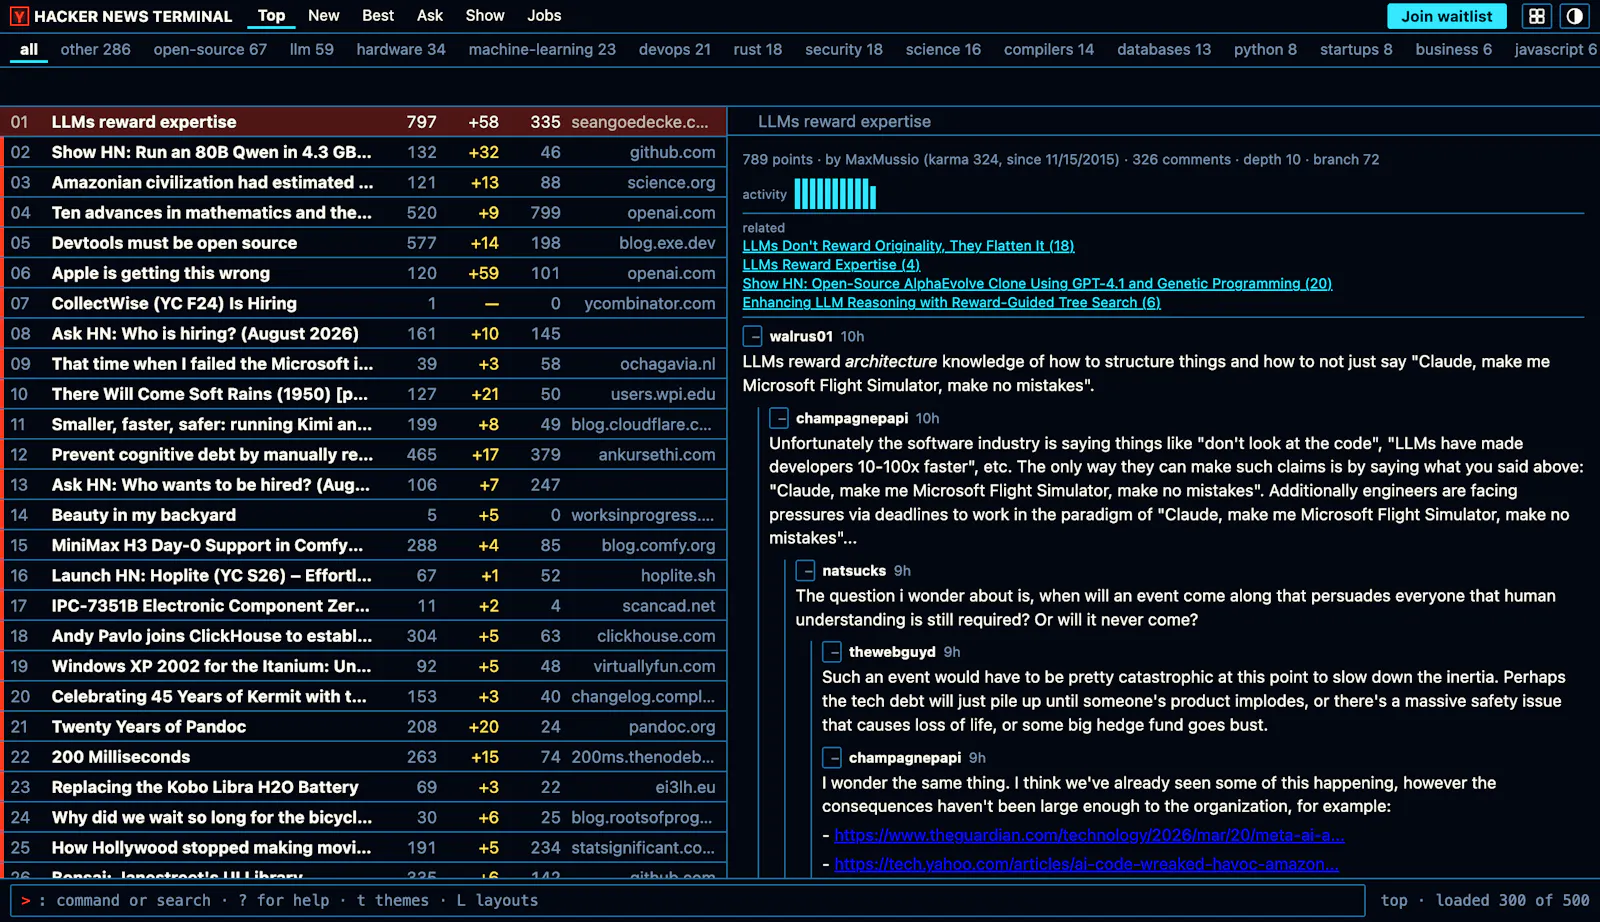This screenshot has height=922, width=1600.
Task: Select 'MiniMax H3 Day-0 Support' story
Action: pyautogui.click(x=365, y=545)
